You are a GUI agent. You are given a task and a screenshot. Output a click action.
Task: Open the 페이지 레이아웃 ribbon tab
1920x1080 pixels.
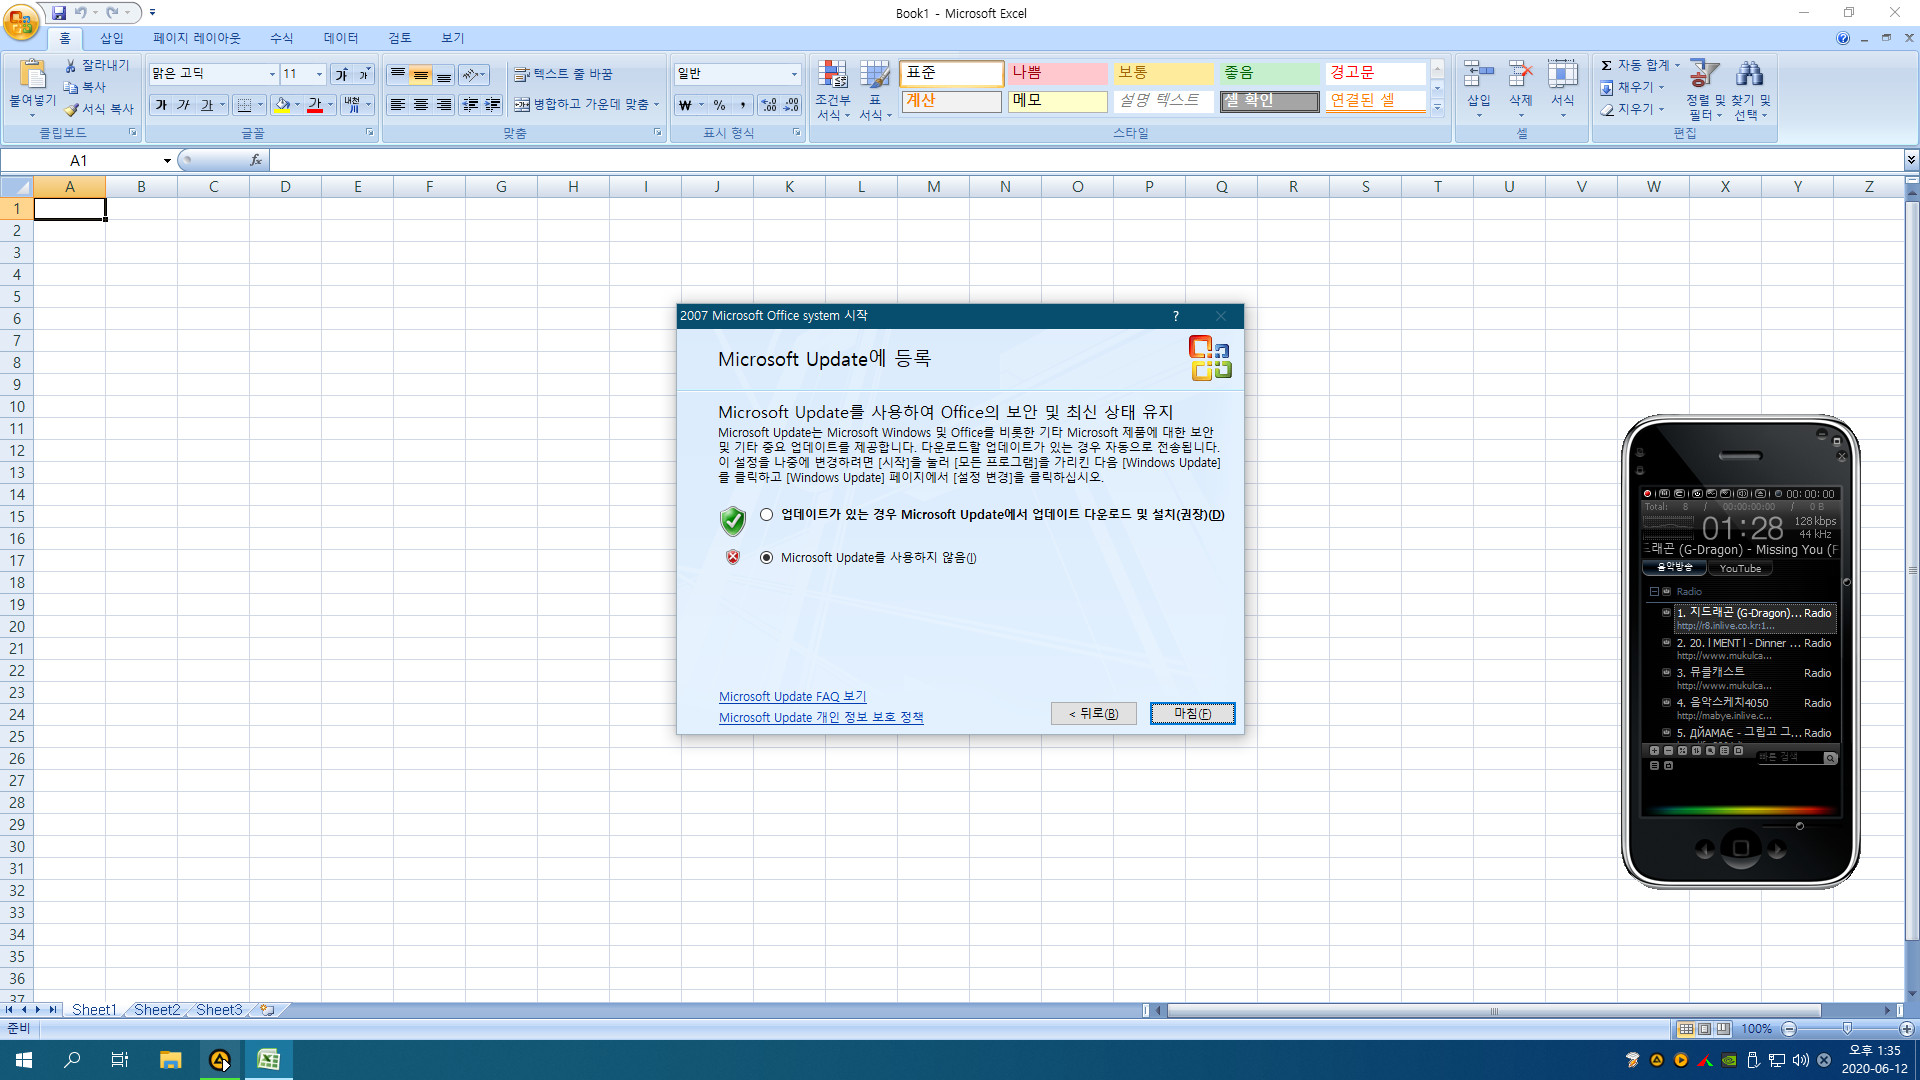click(197, 38)
